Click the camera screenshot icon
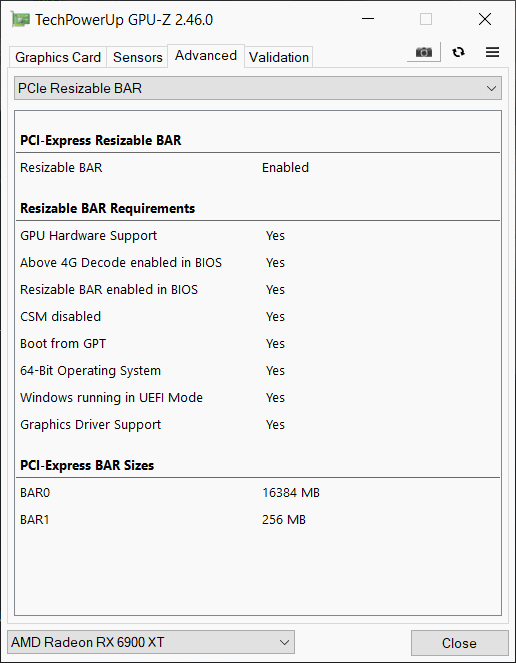Screen dimensions: 516x663 pos(424,52)
